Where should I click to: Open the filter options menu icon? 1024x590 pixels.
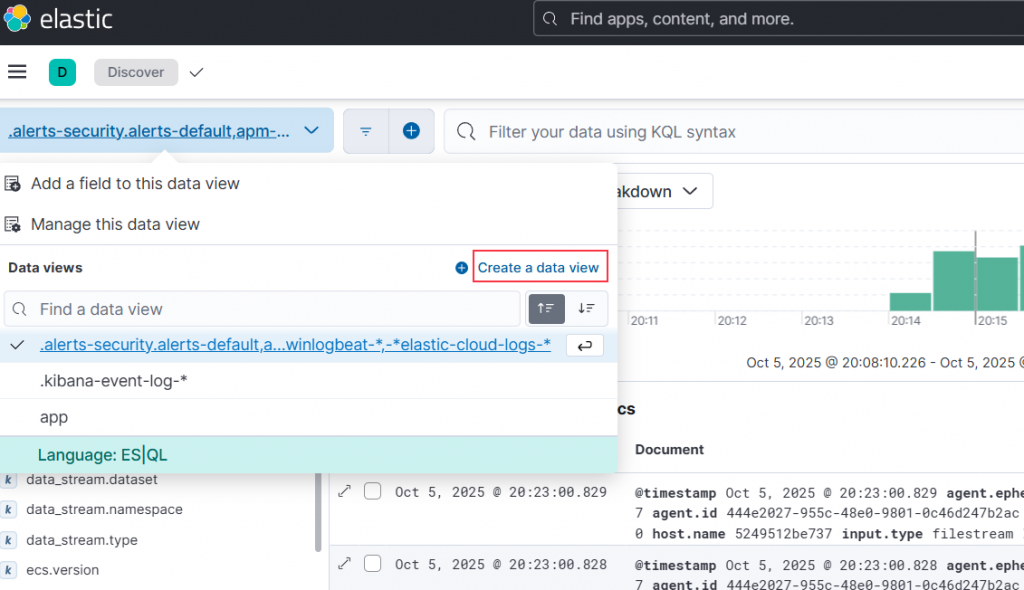(x=366, y=131)
